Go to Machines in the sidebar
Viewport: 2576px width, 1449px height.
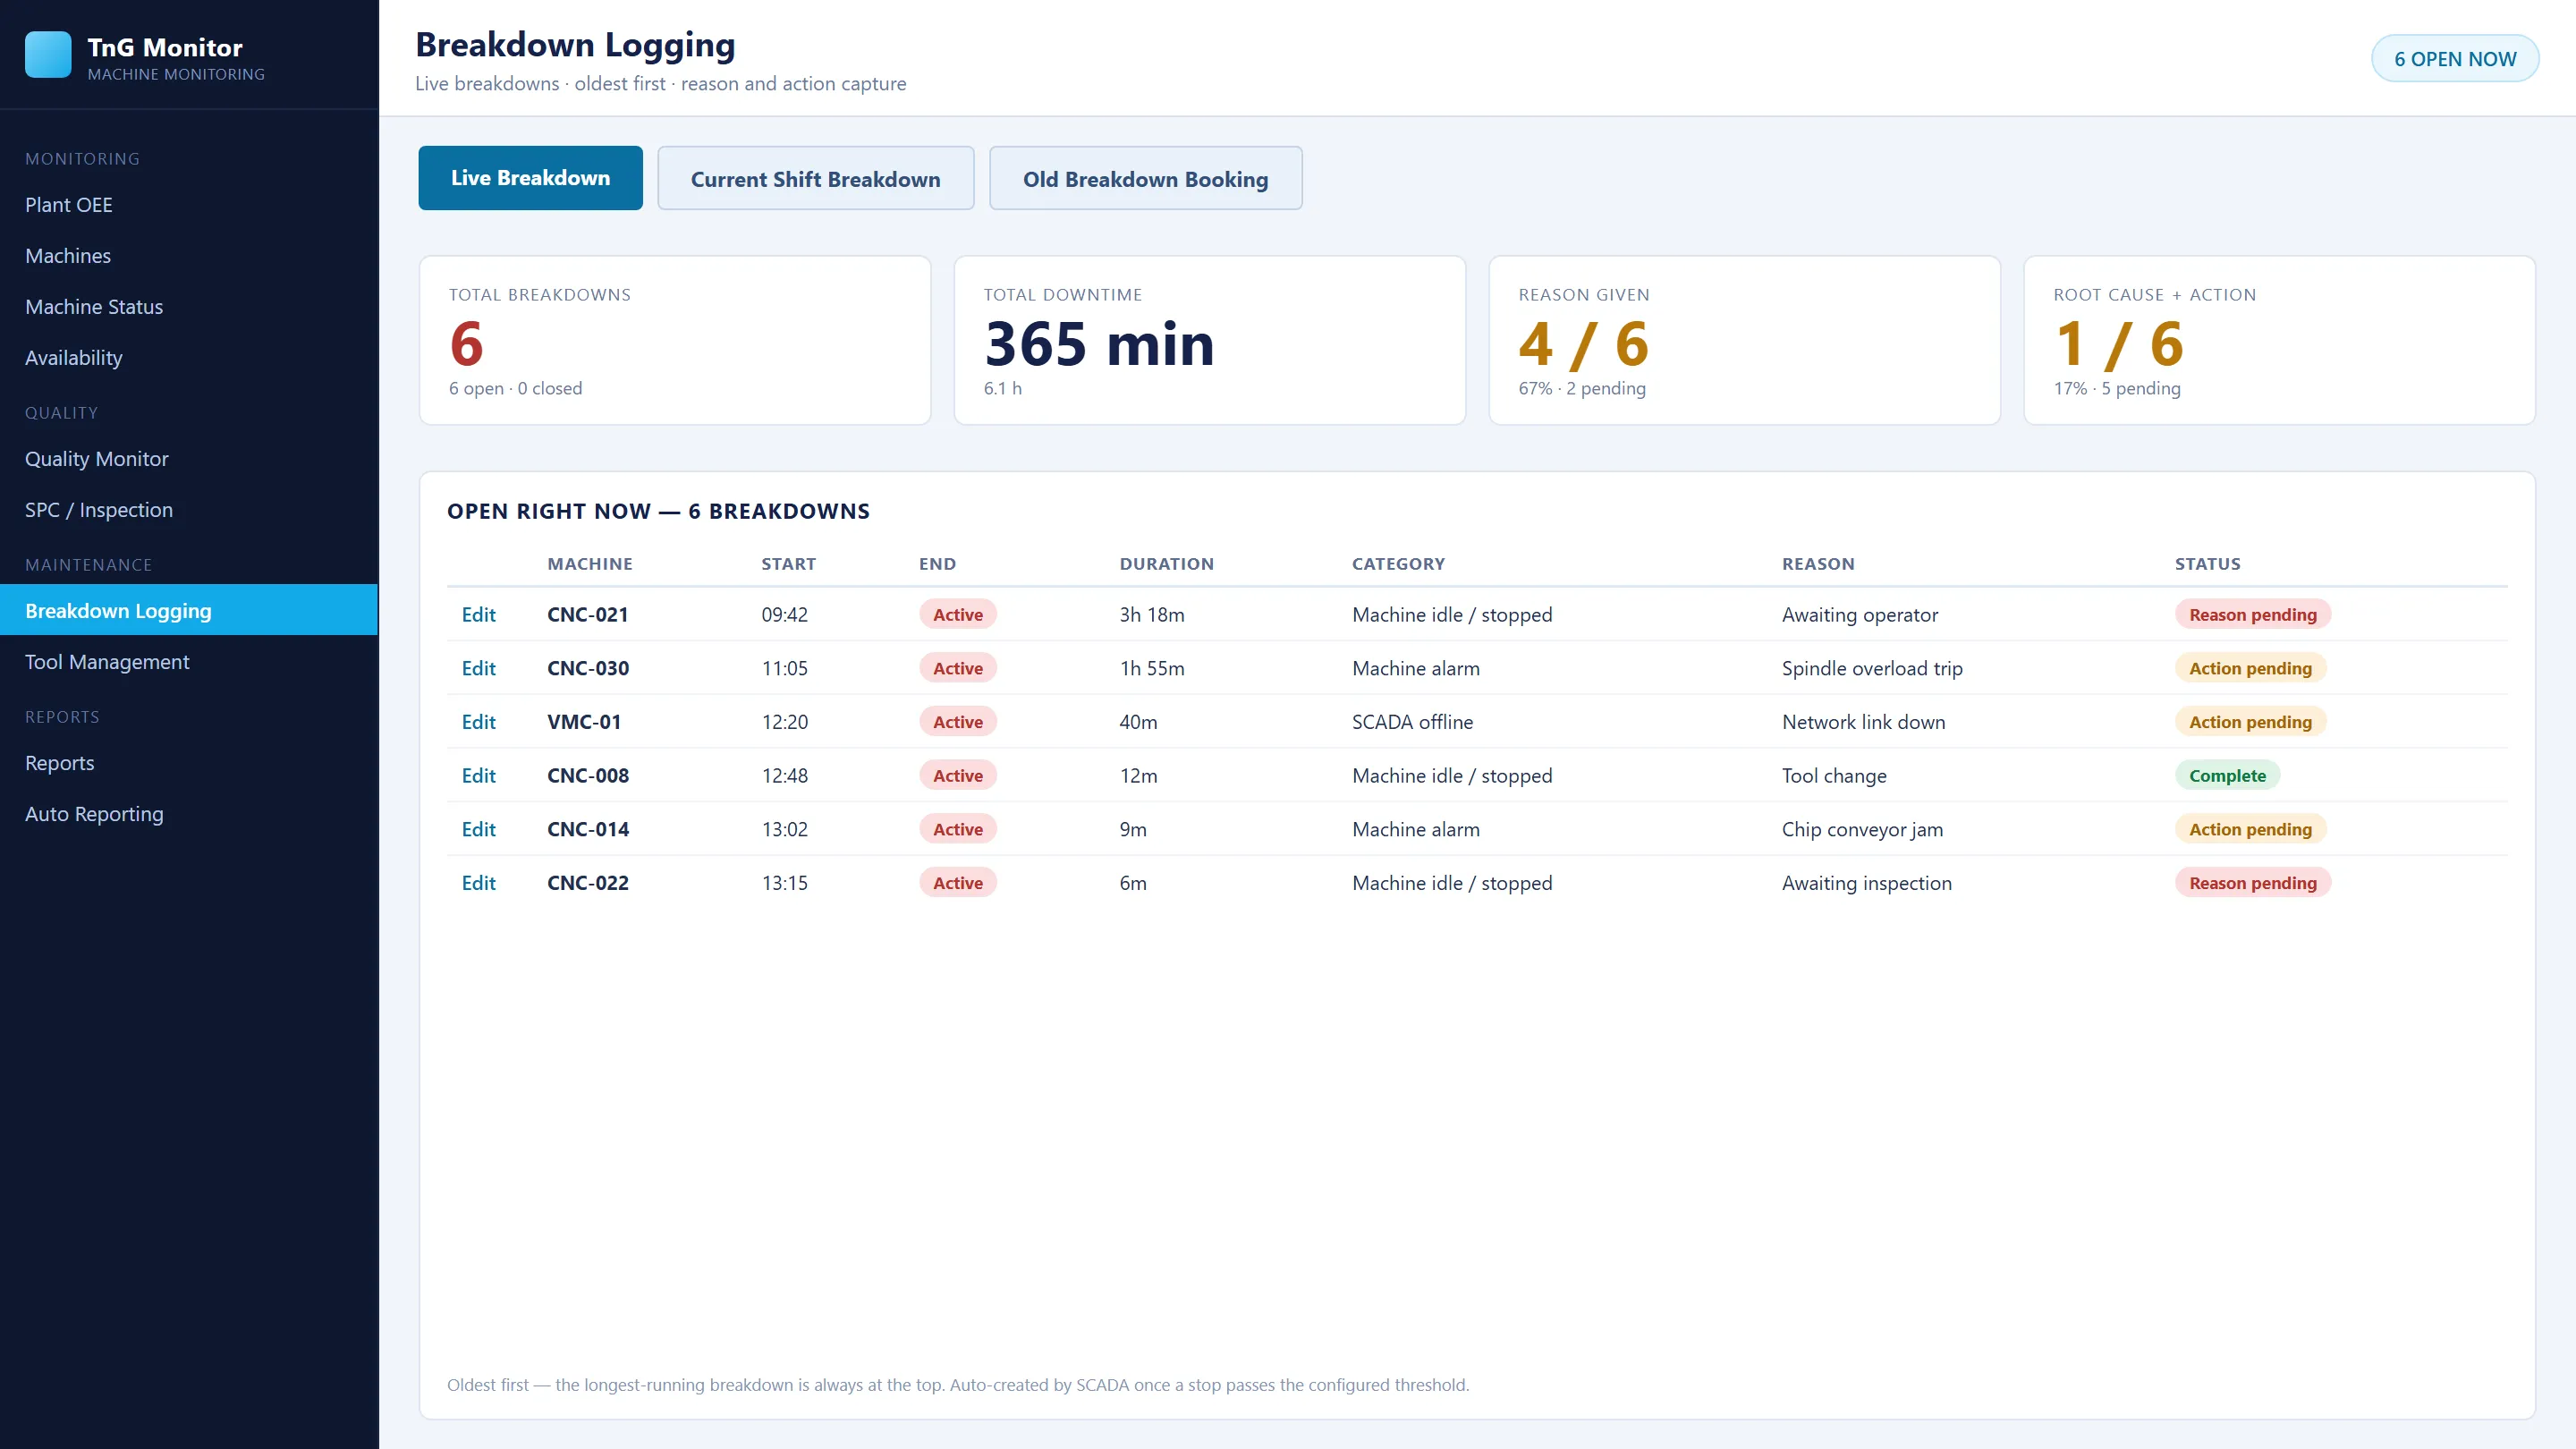coord(189,256)
